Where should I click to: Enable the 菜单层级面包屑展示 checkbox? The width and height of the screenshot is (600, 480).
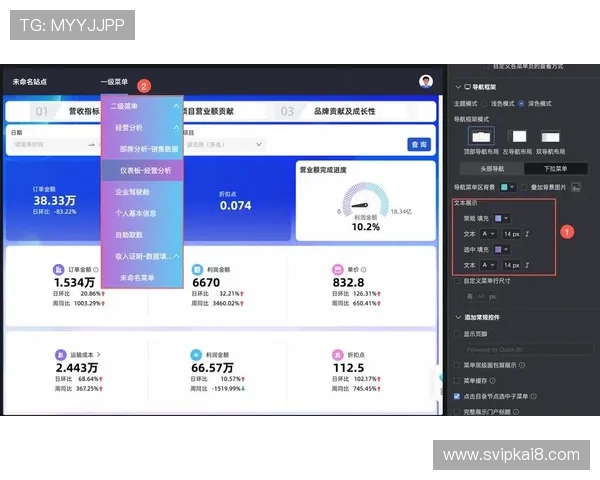[457, 365]
